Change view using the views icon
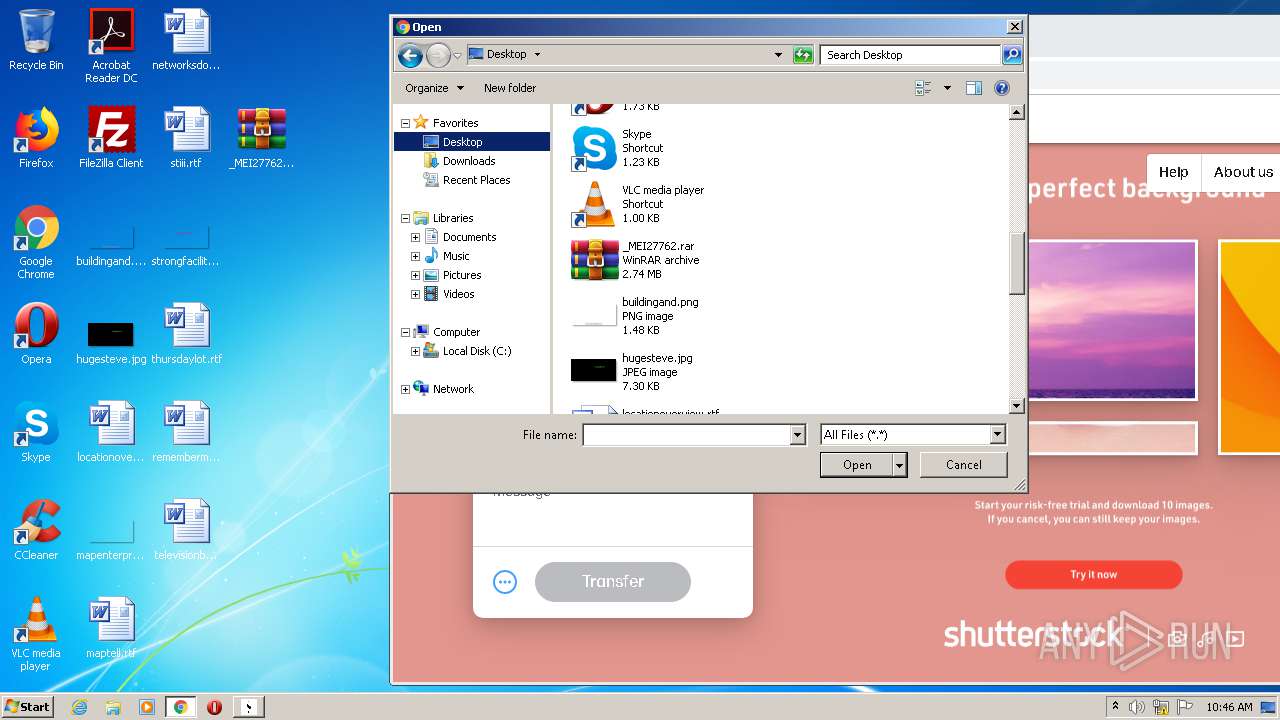 (923, 88)
